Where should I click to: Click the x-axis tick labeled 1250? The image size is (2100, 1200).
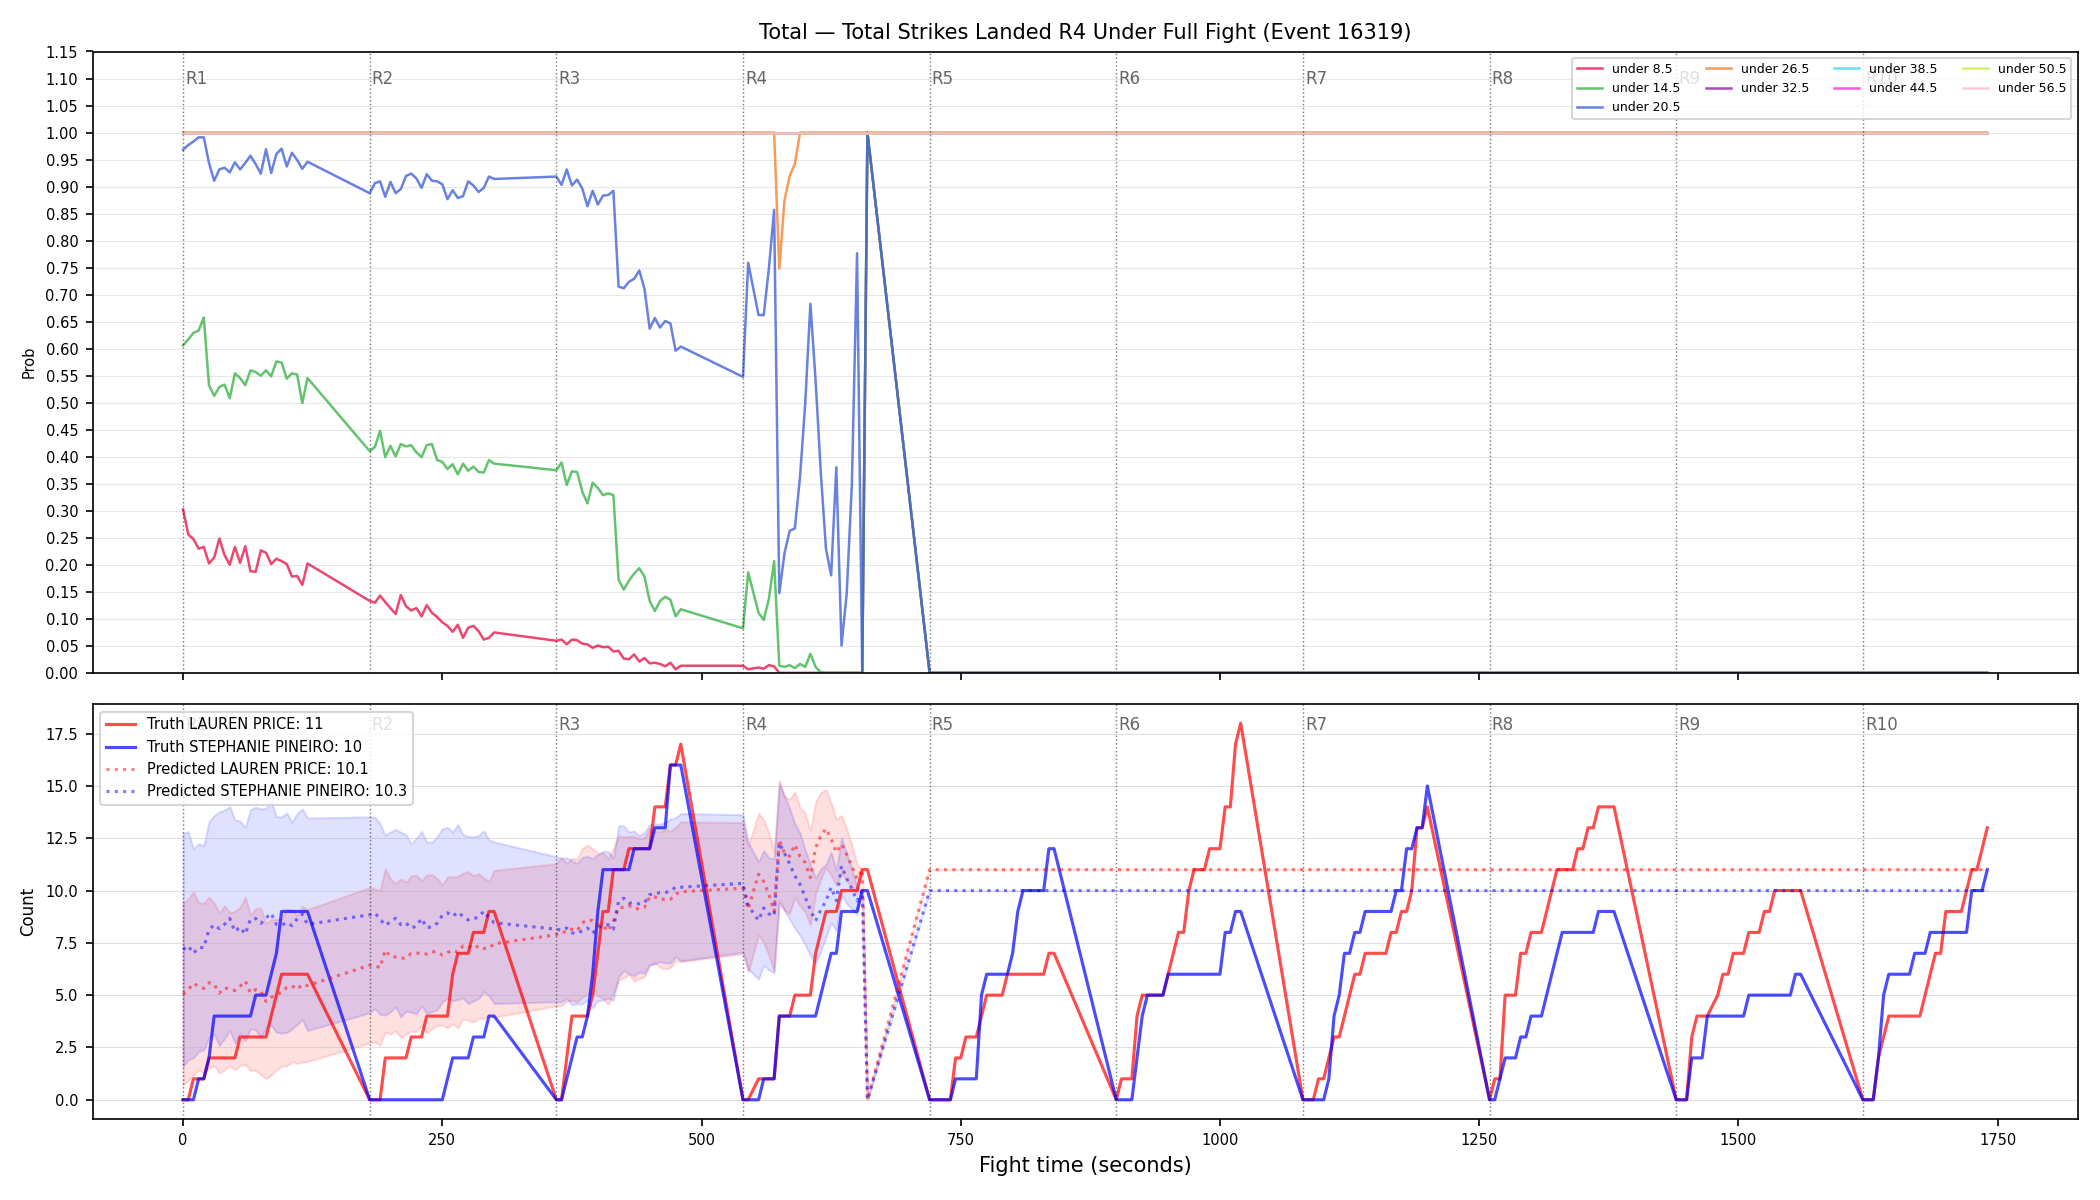[x=1479, y=1139]
